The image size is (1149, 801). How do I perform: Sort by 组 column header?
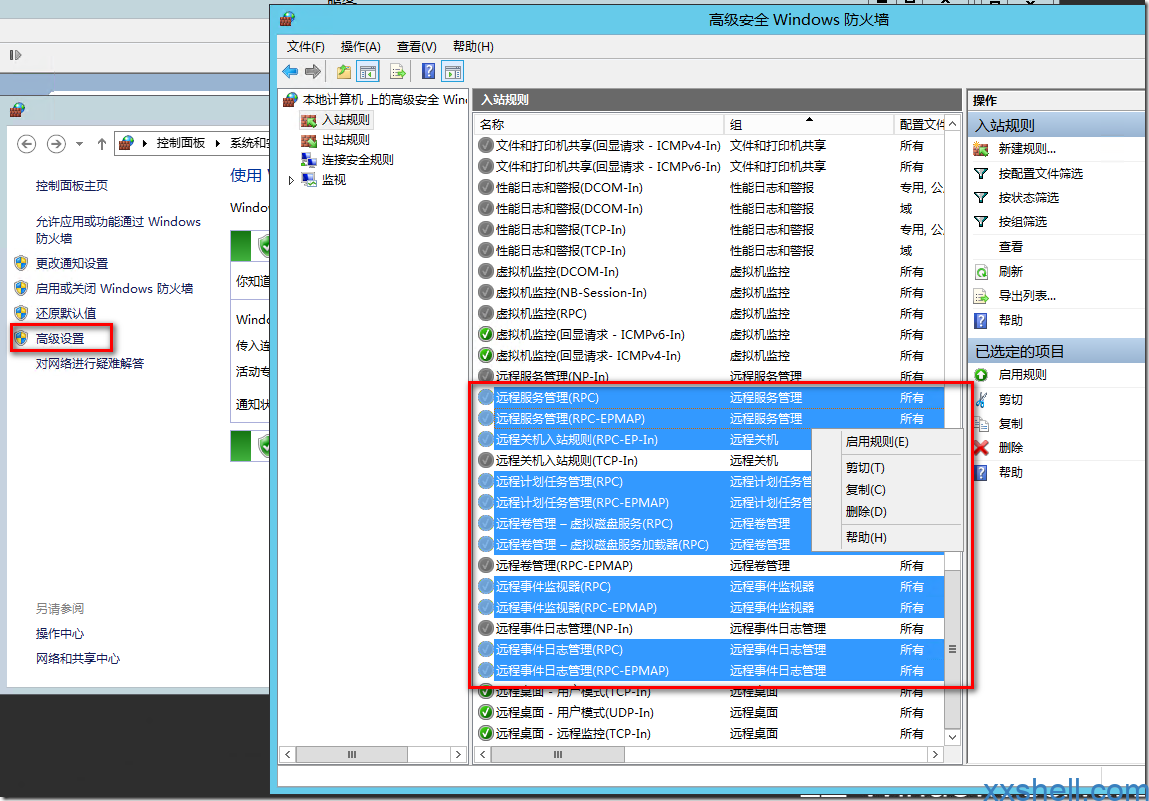[808, 124]
